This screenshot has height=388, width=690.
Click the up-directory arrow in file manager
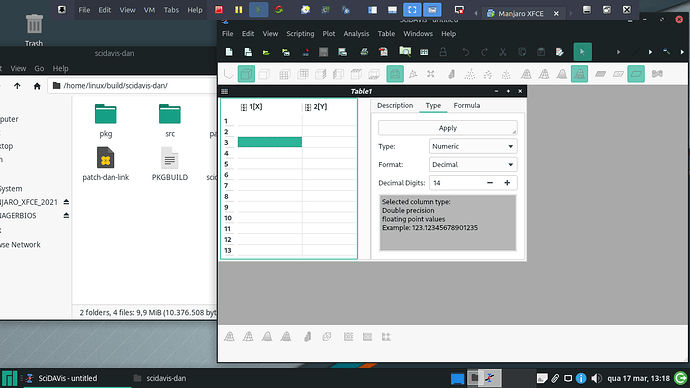coord(17,86)
